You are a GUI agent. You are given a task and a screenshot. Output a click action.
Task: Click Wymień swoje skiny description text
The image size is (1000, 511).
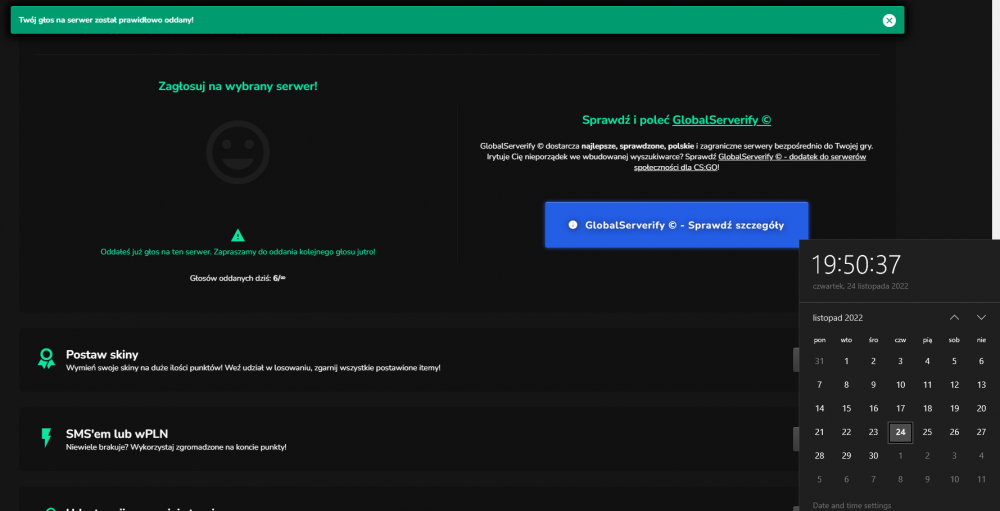pyautogui.click(x=253, y=368)
